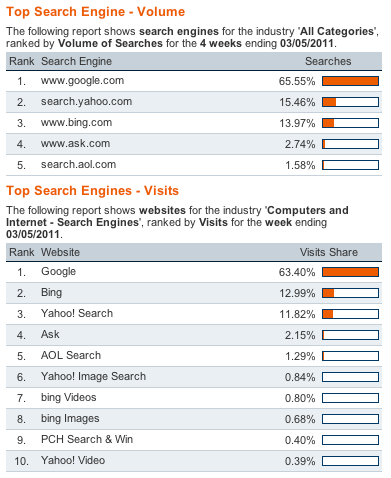Open the www.bing.com entry

tap(76, 123)
